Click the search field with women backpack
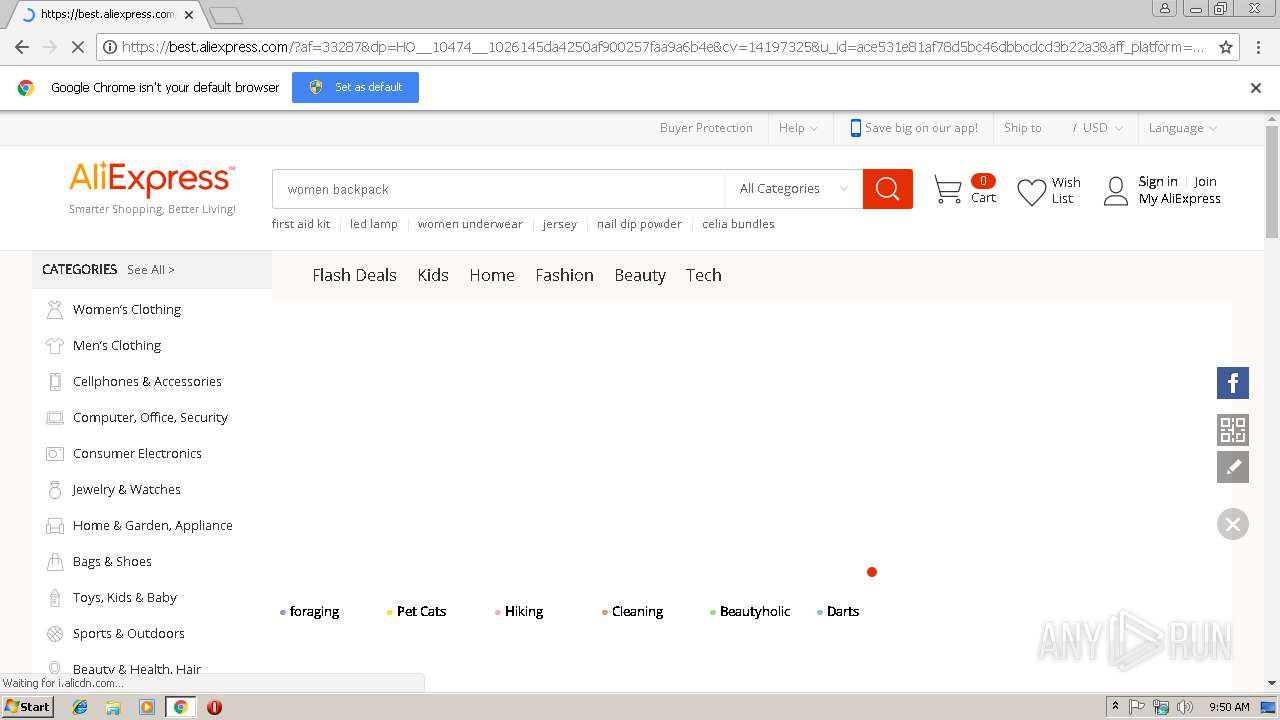The image size is (1280, 720). coord(498,189)
